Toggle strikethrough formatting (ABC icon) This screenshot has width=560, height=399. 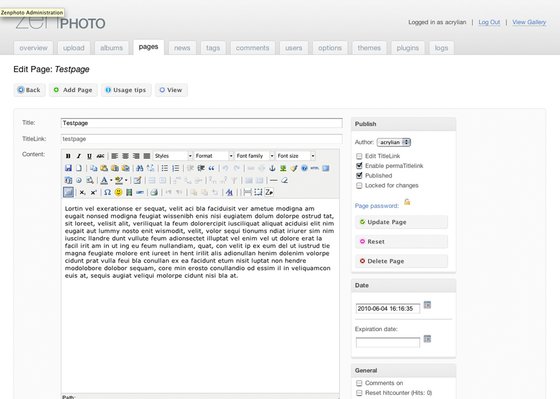pos(100,156)
